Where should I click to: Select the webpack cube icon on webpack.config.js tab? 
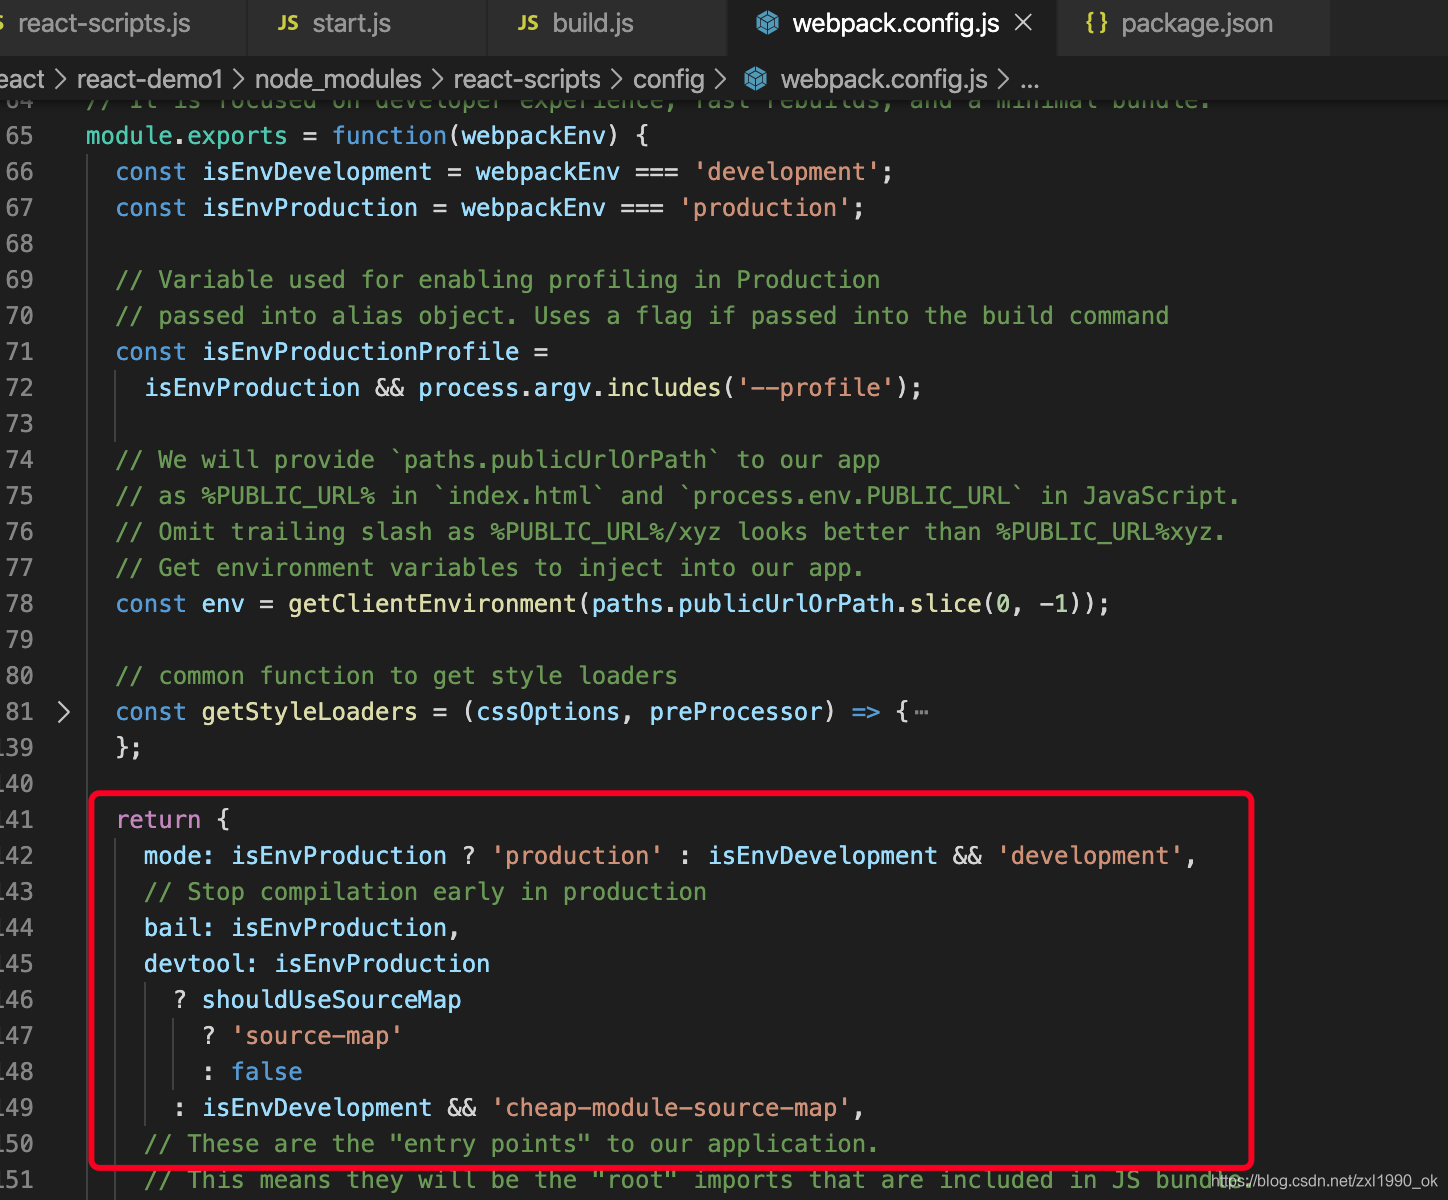(766, 22)
